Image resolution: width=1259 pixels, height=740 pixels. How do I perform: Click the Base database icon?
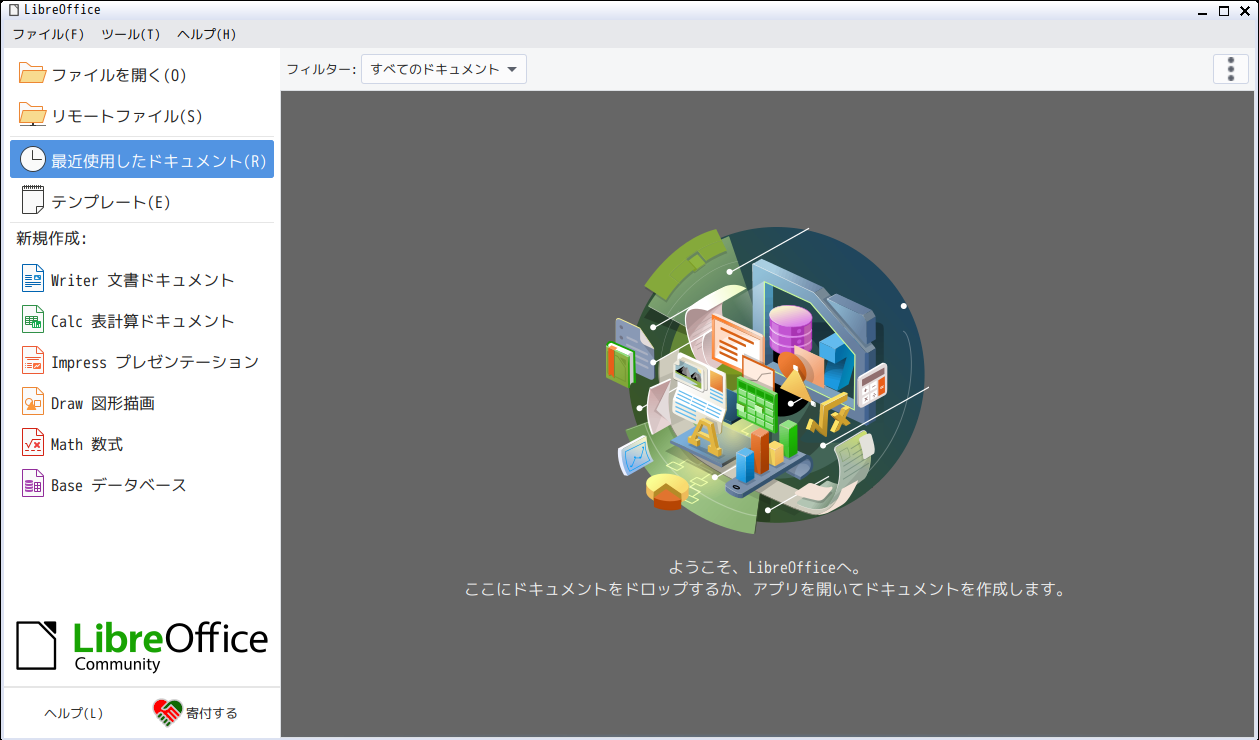(33, 484)
